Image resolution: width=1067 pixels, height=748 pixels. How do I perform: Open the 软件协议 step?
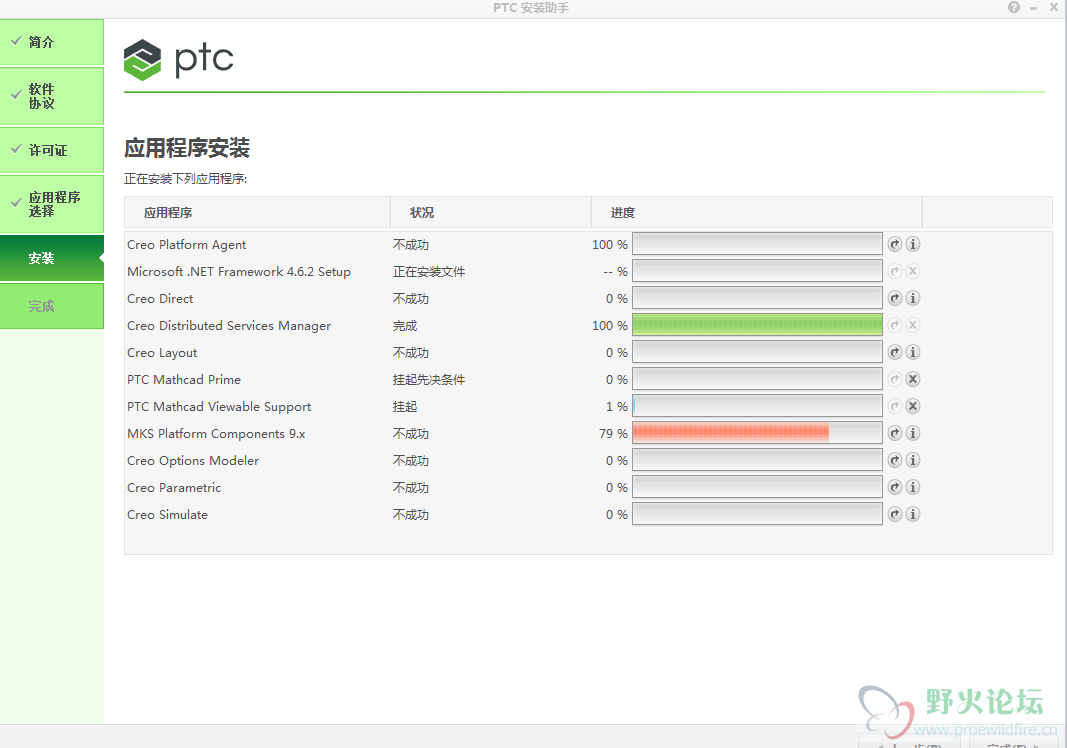(x=52, y=96)
